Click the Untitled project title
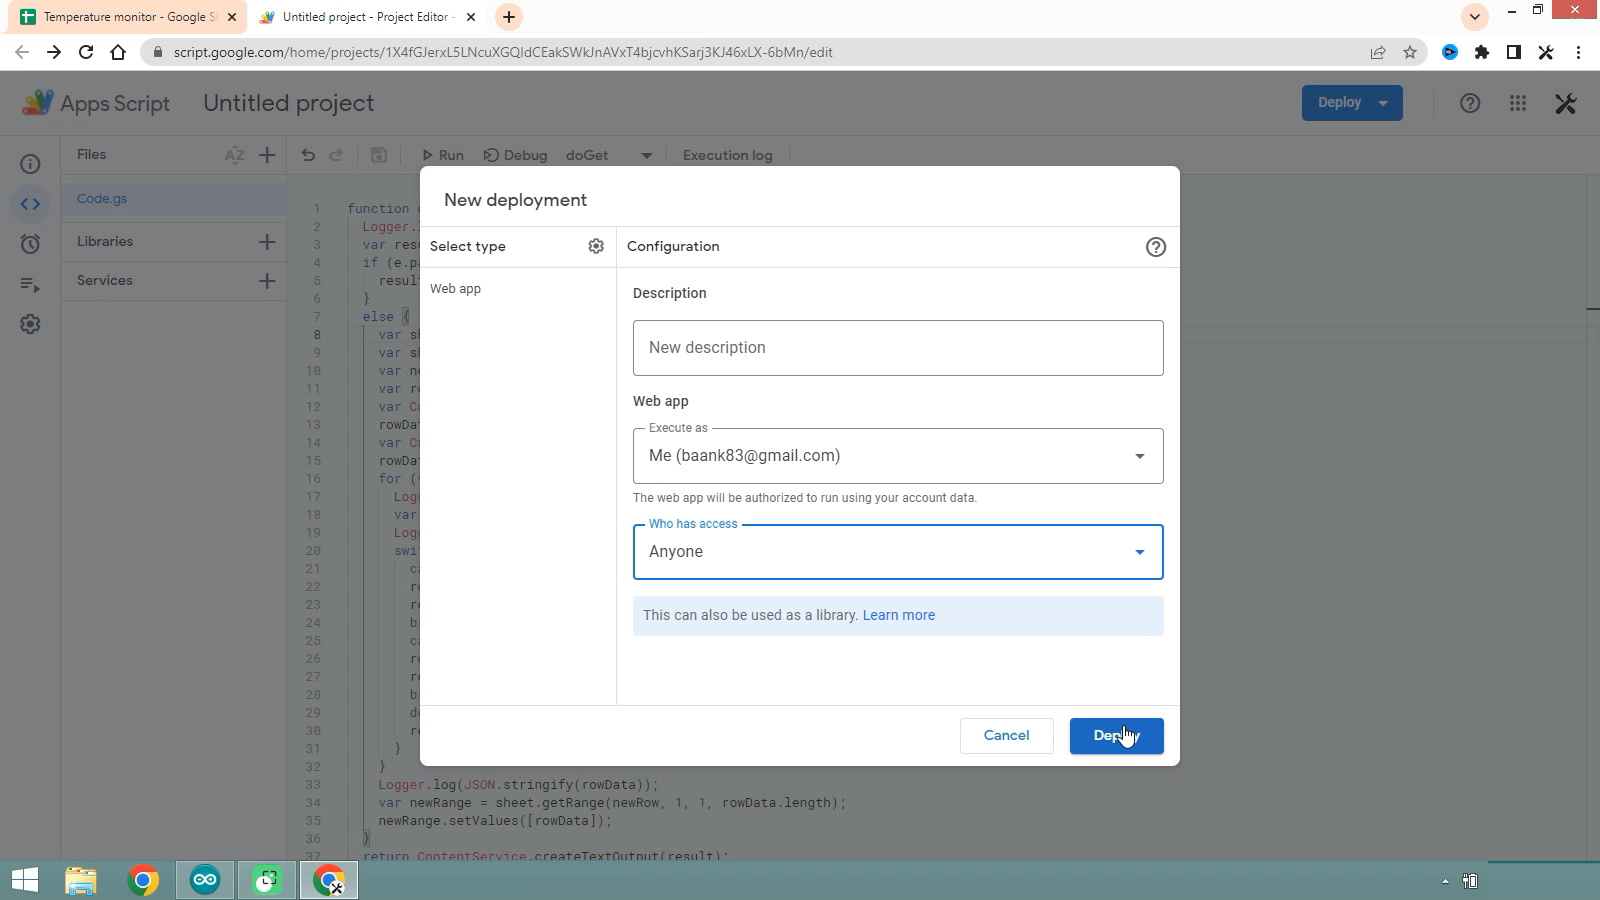The height and width of the screenshot is (900, 1600). (289, 103)
